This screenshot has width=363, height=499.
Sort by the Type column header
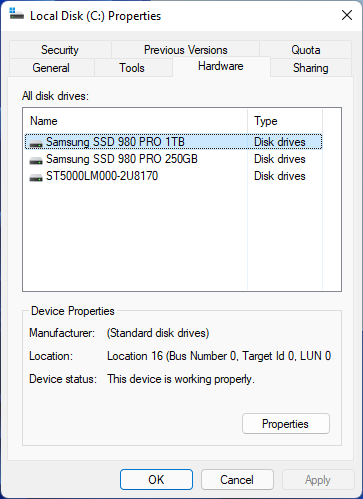285,121
